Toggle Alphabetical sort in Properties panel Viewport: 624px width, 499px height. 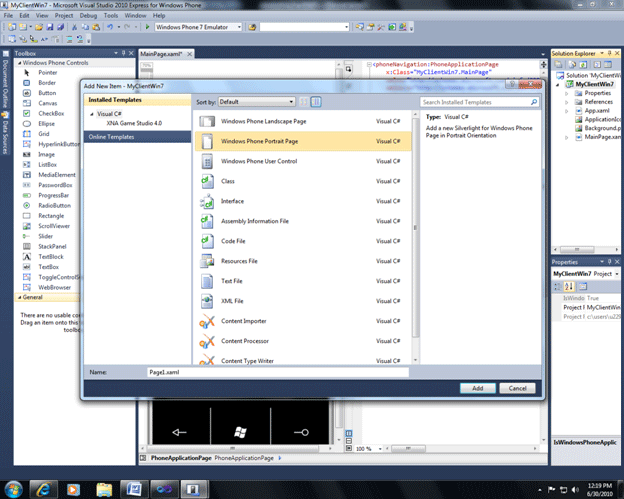569,287
